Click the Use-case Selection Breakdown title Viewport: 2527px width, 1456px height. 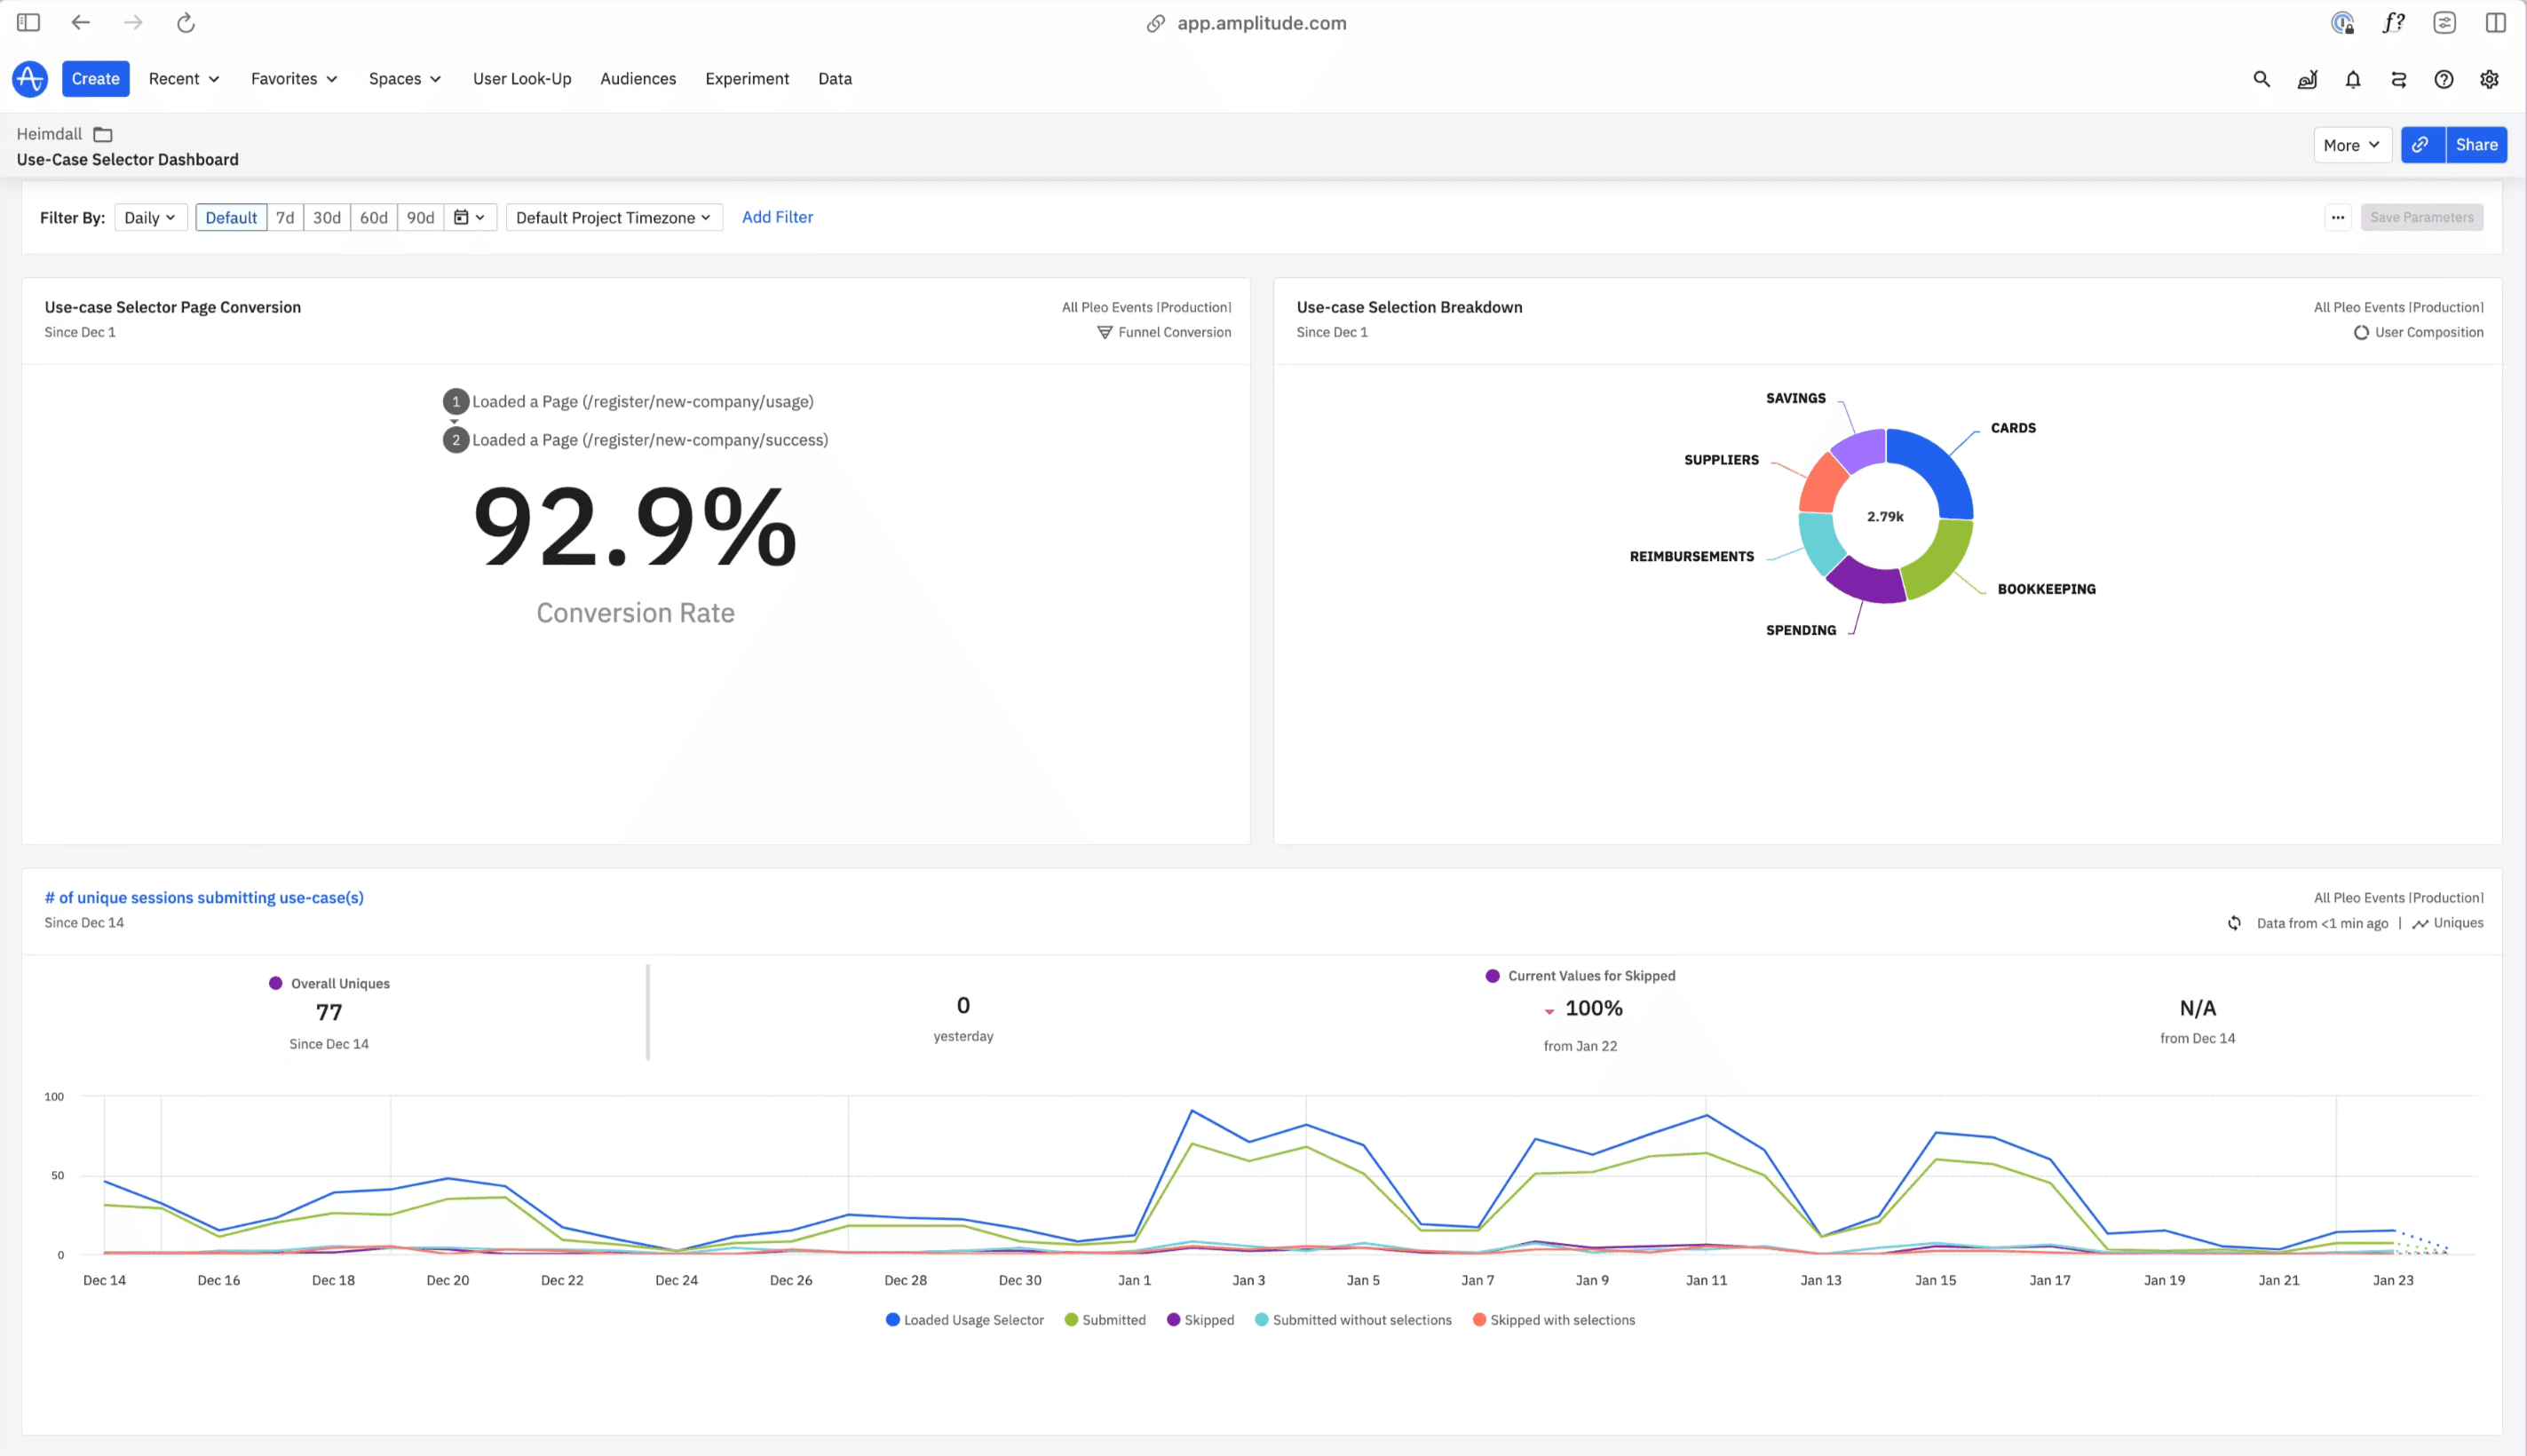(x=1409, y=307)
